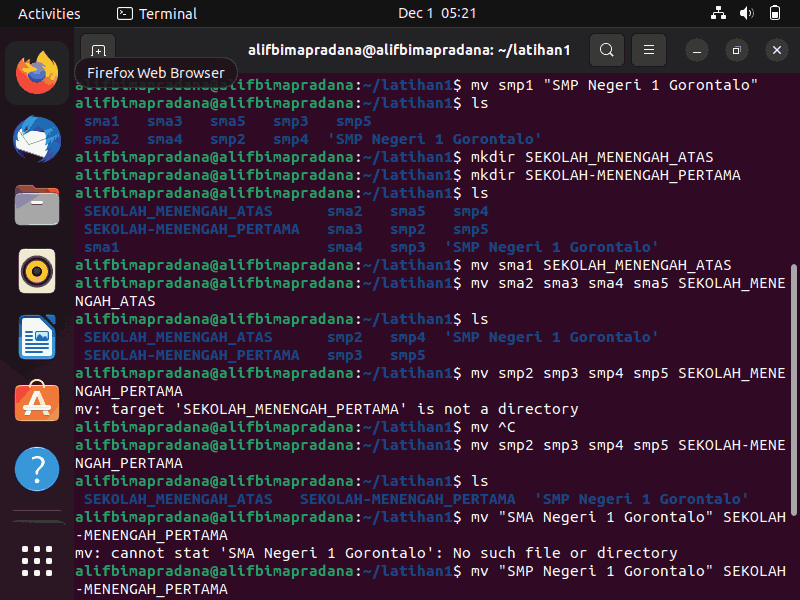Screen dimensions: 800x600
Task: Click the volume speaker icon
Action: [746, 13]
